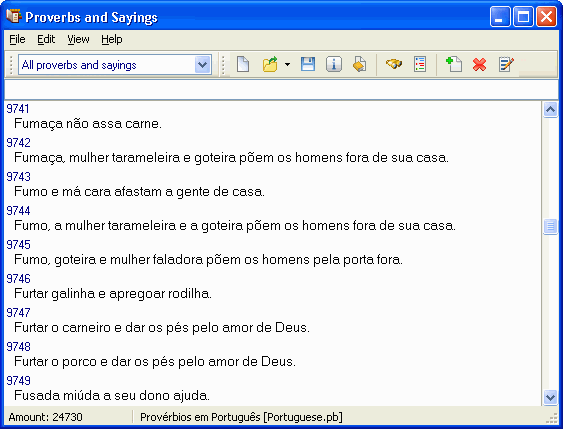Select 'Fumo, goteira e mulher faladora' proverb
563x429 pixels.
[208, 260]
